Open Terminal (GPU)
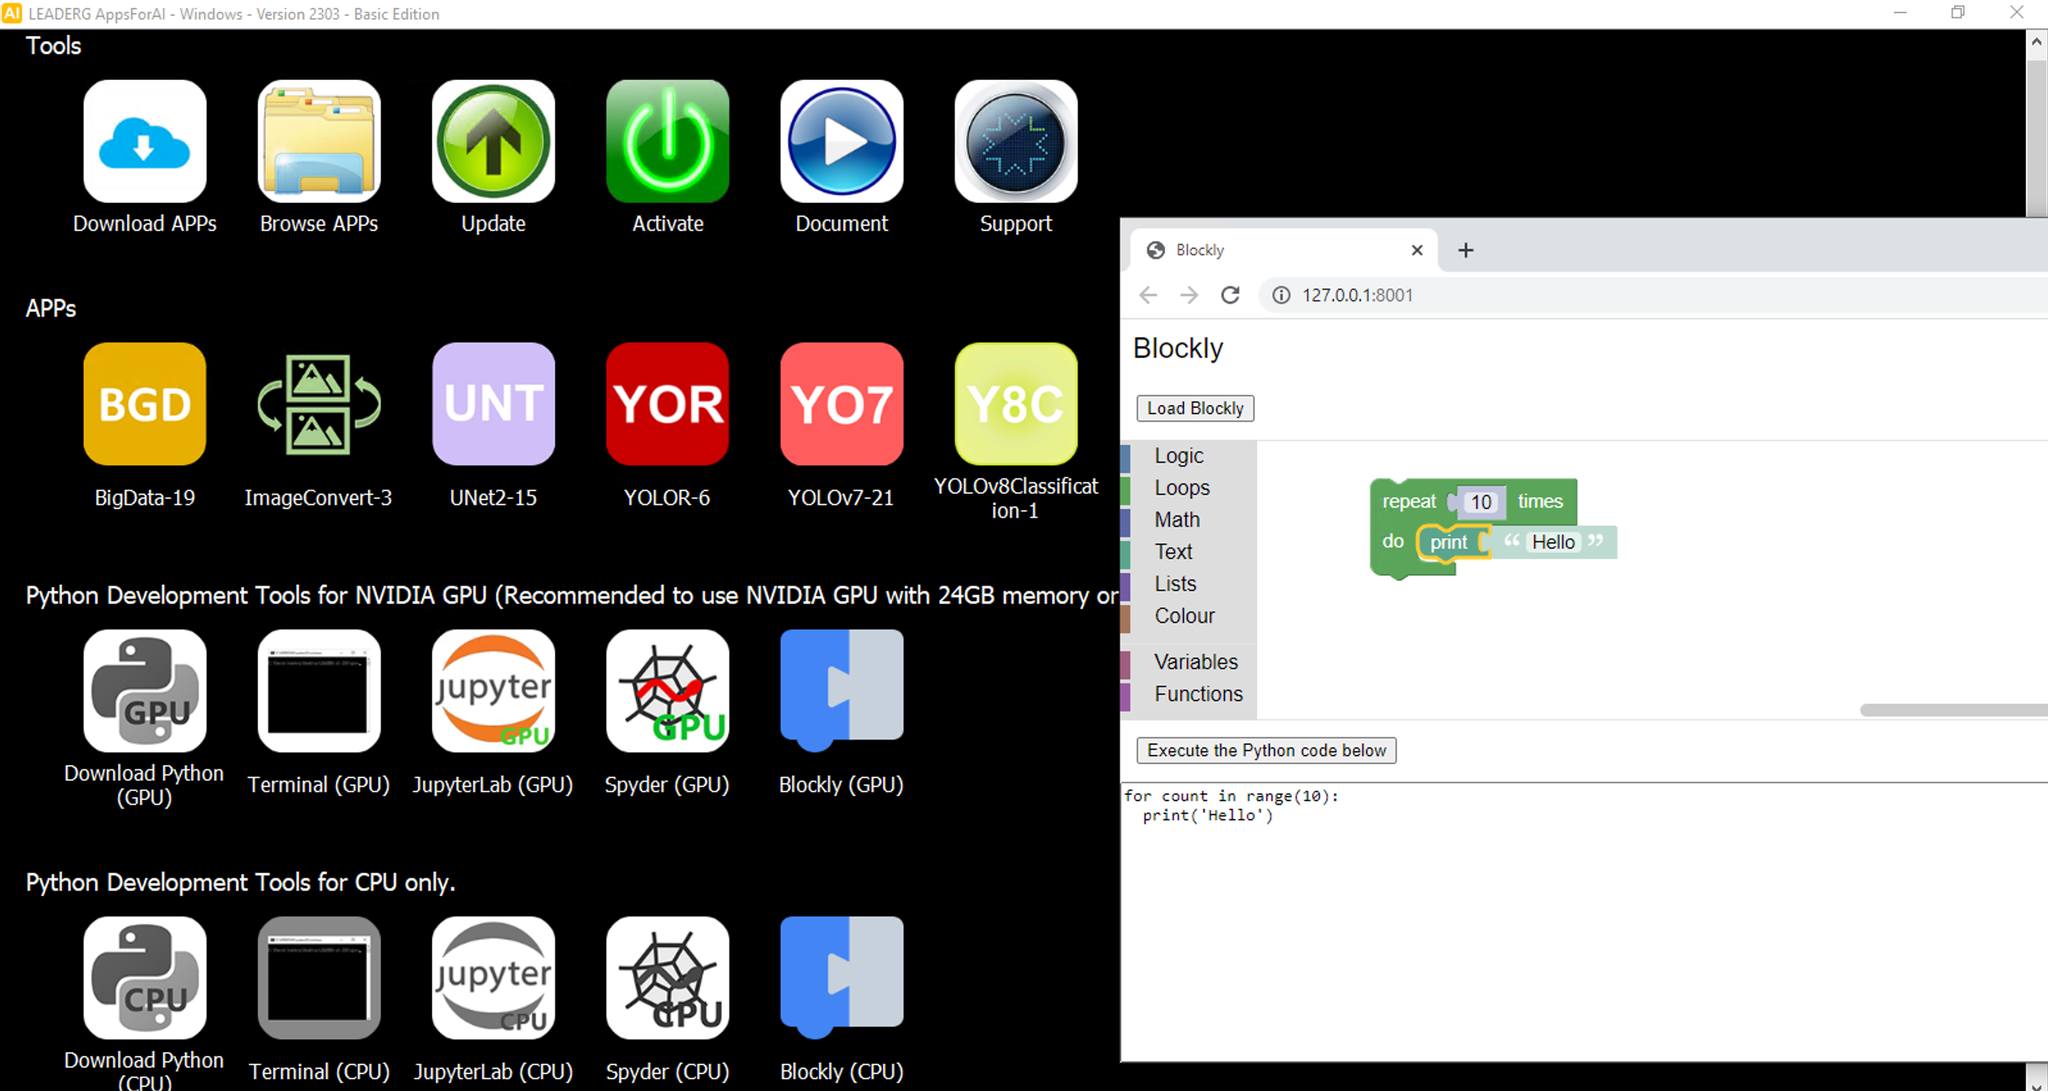The width and height of the screenshot is (2048, 1091). [x=319, y=690]
